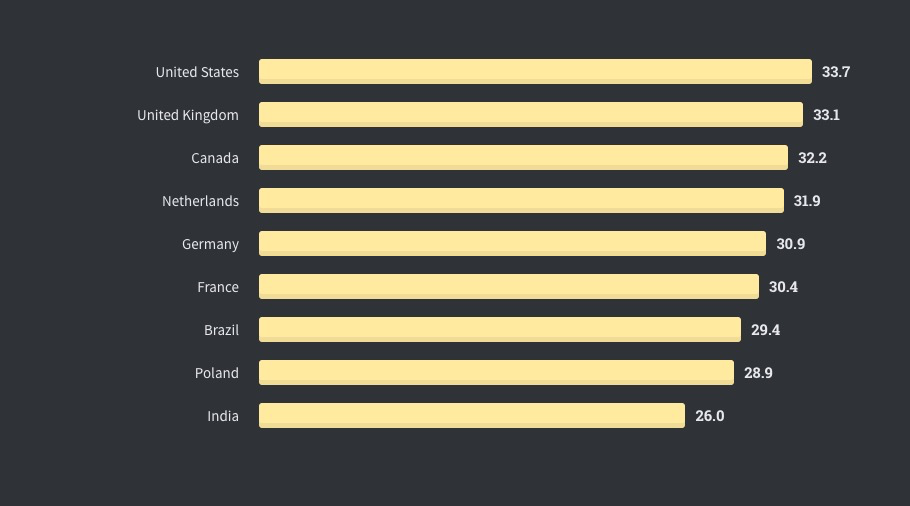This screenshot has width=910, height=506.
Task: Click the United States axis label
Action: [197, 72]
